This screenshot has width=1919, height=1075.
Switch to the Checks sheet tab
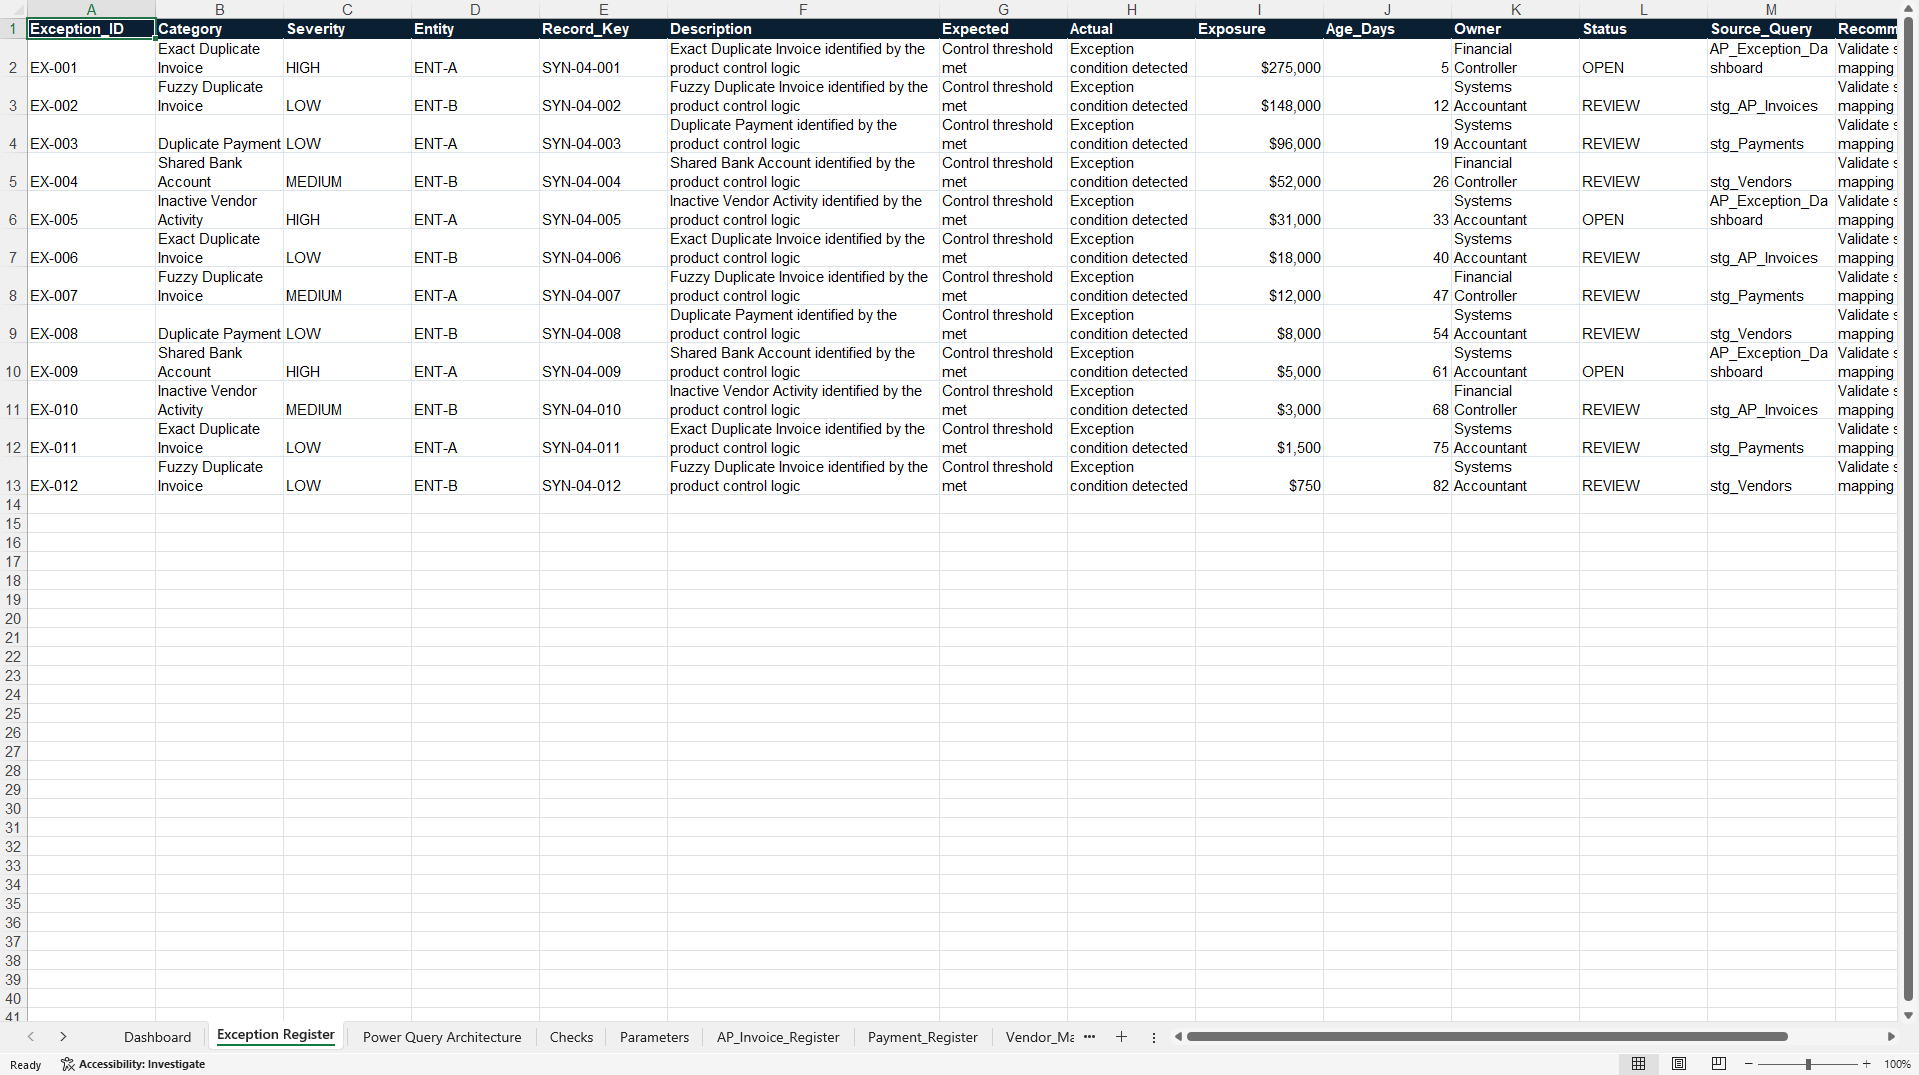[571, 1037]
